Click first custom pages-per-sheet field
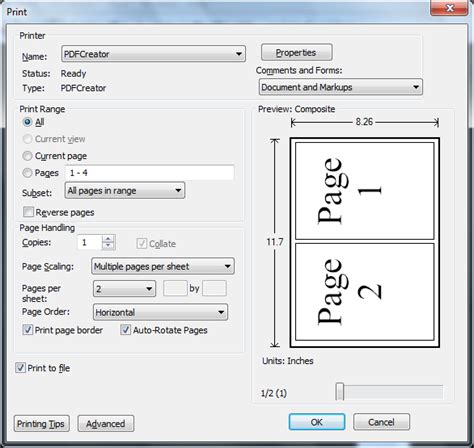Viewport: 474px width, 448px height. pyautogui.click(x=175, y=288)
